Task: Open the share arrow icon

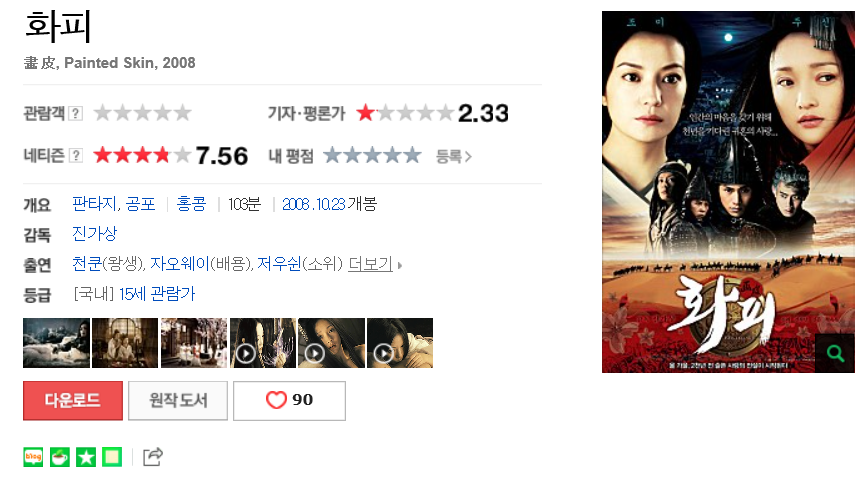Action: (x=152, y=457)
